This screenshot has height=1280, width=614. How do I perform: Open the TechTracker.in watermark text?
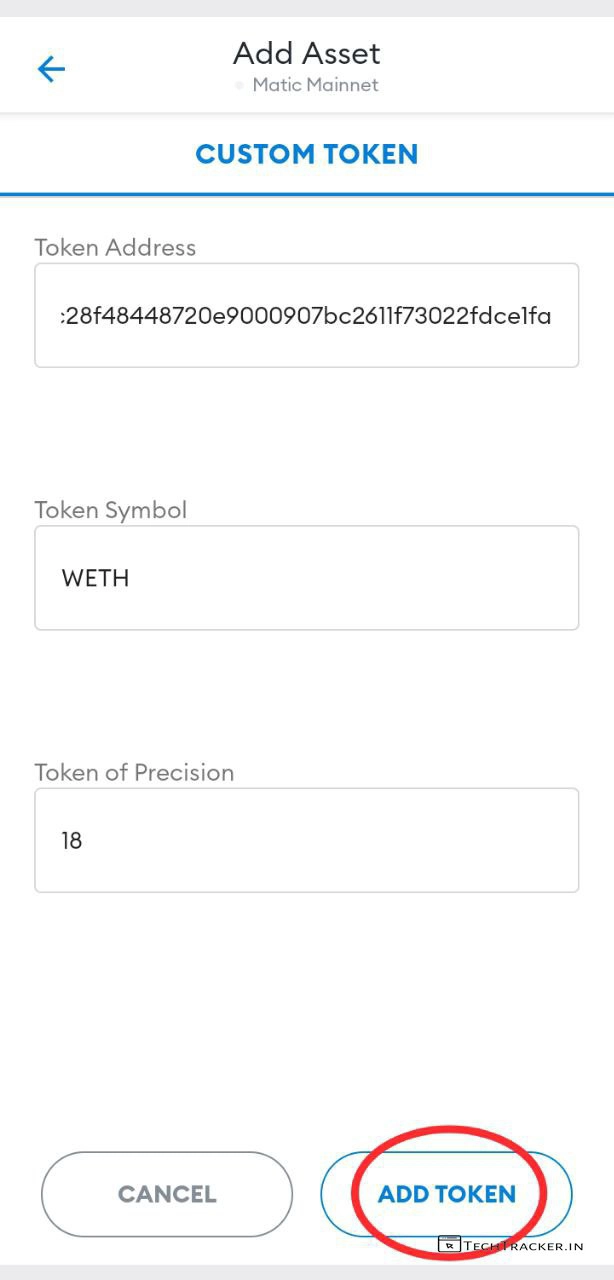[524, 1246]
